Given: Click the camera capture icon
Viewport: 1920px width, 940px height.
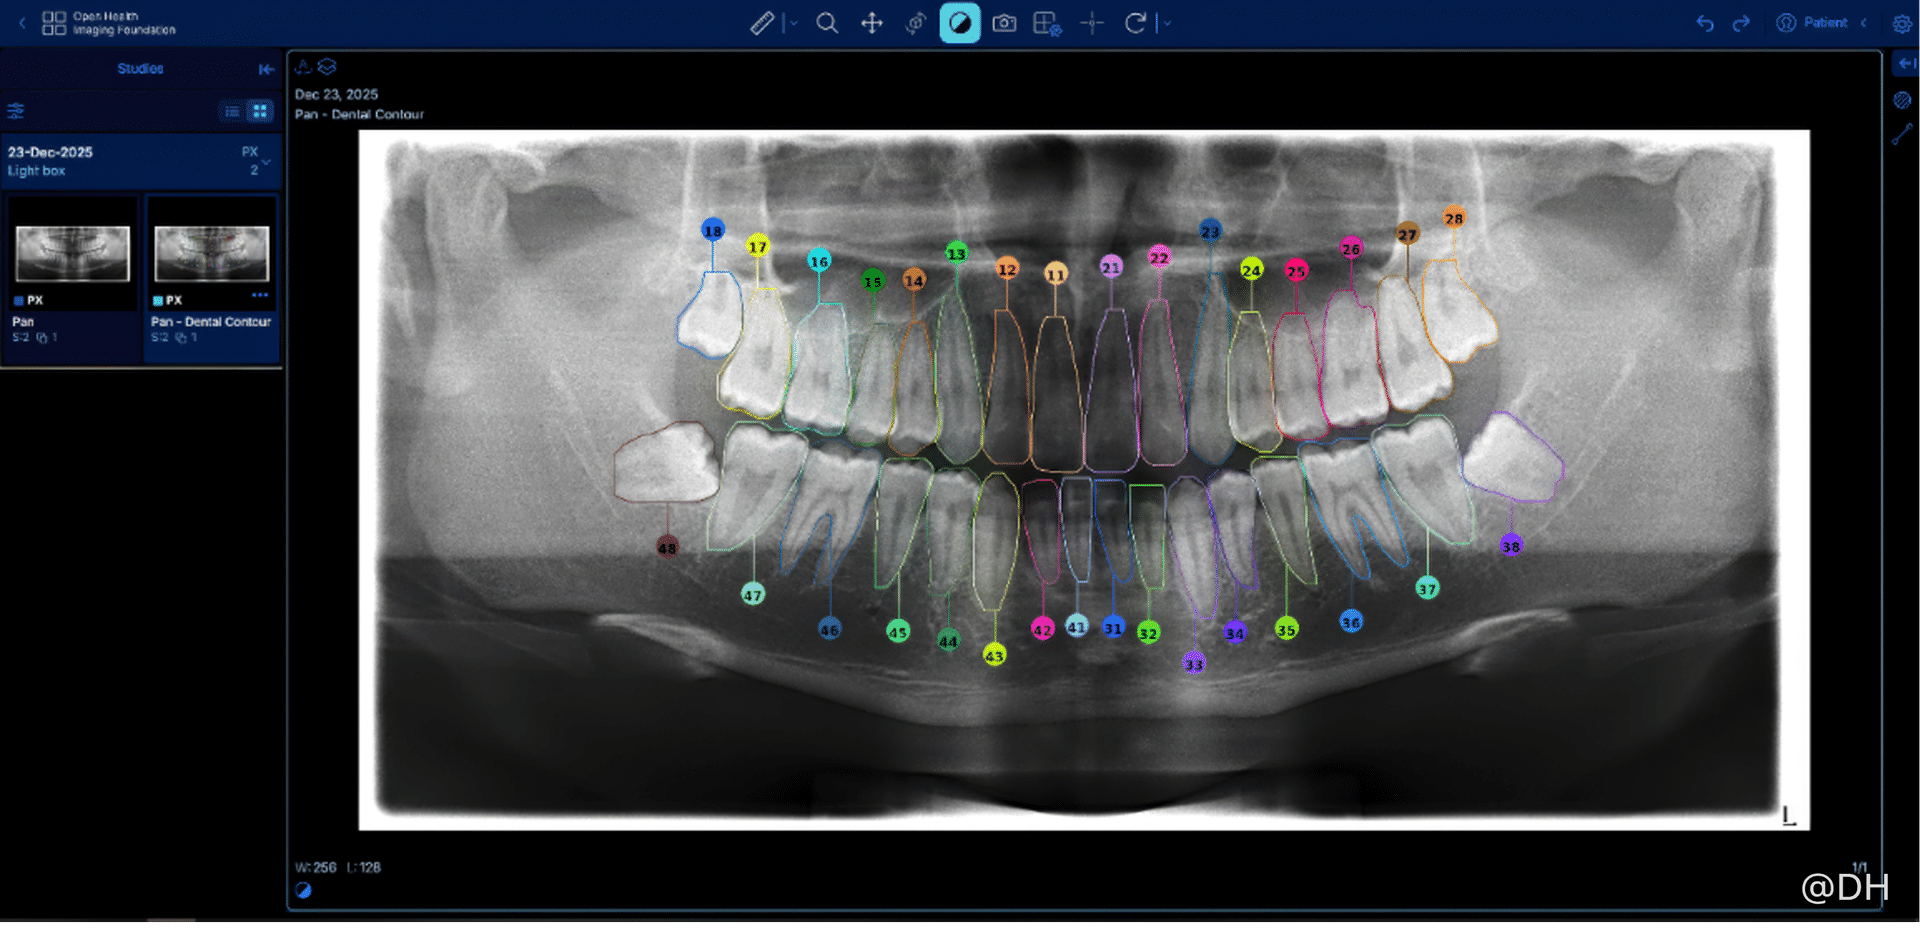Looking at the screenshot, I should pos(1004,23).
